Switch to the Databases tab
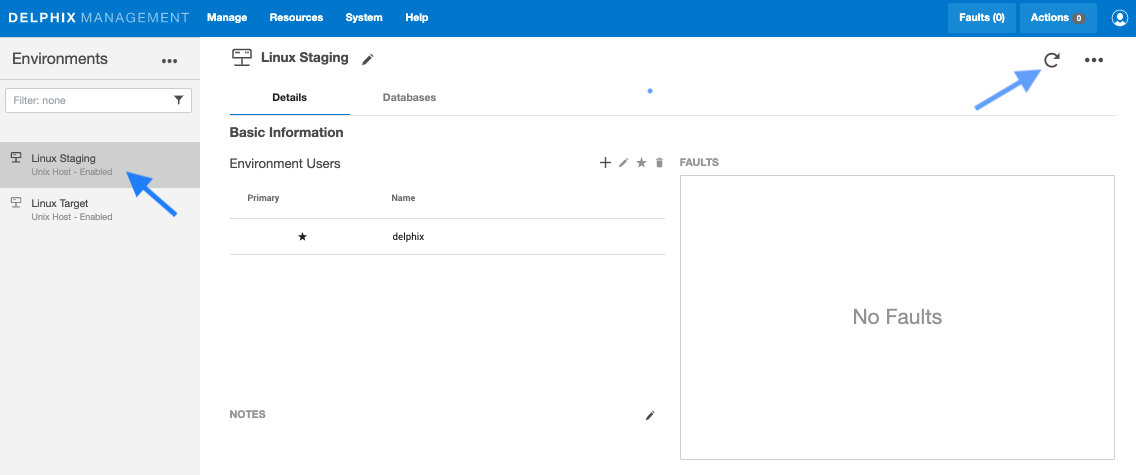1136x475 pixels. (409, 98)
